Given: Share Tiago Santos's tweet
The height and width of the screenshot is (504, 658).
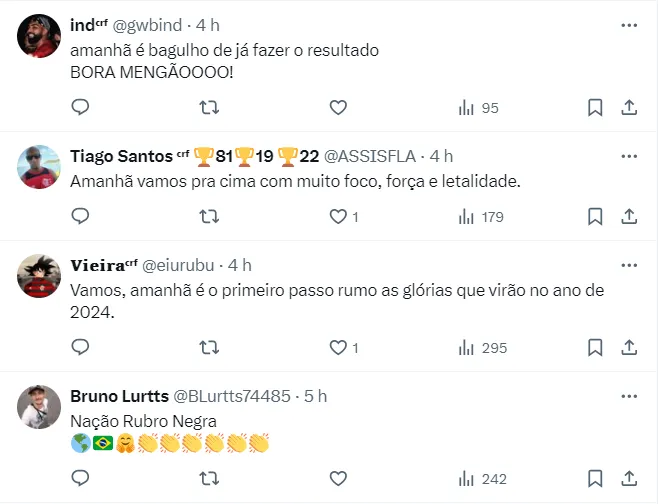Looking at the screenshot, I should 629,217.
